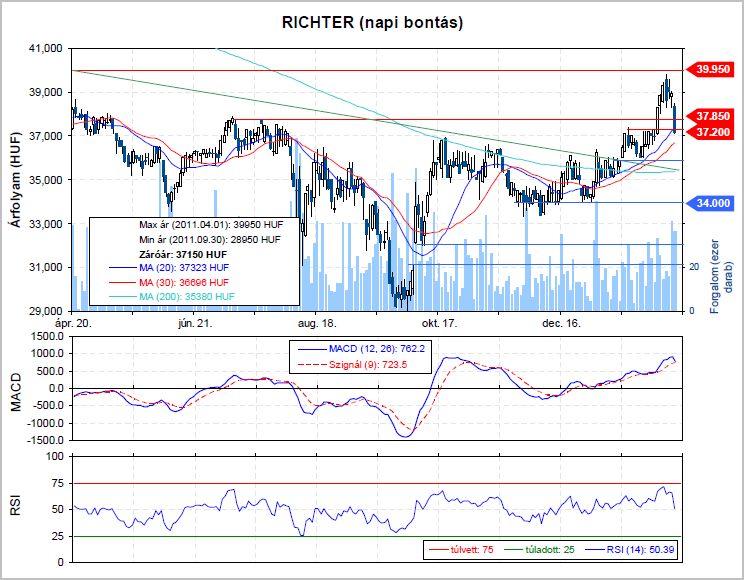Click the 31,000 price axis label
The image size is (744, 580).
click(46, 267)
